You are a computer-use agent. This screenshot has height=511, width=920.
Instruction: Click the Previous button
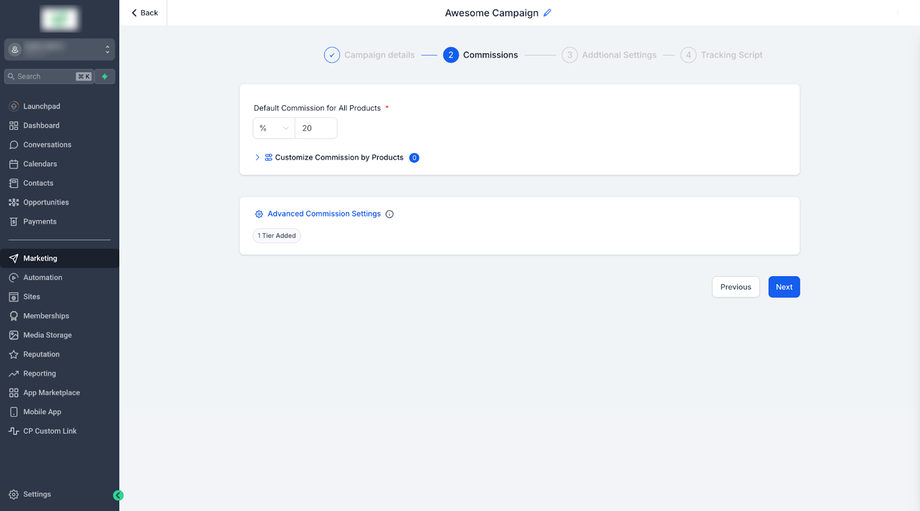click(x=736, y=287)
